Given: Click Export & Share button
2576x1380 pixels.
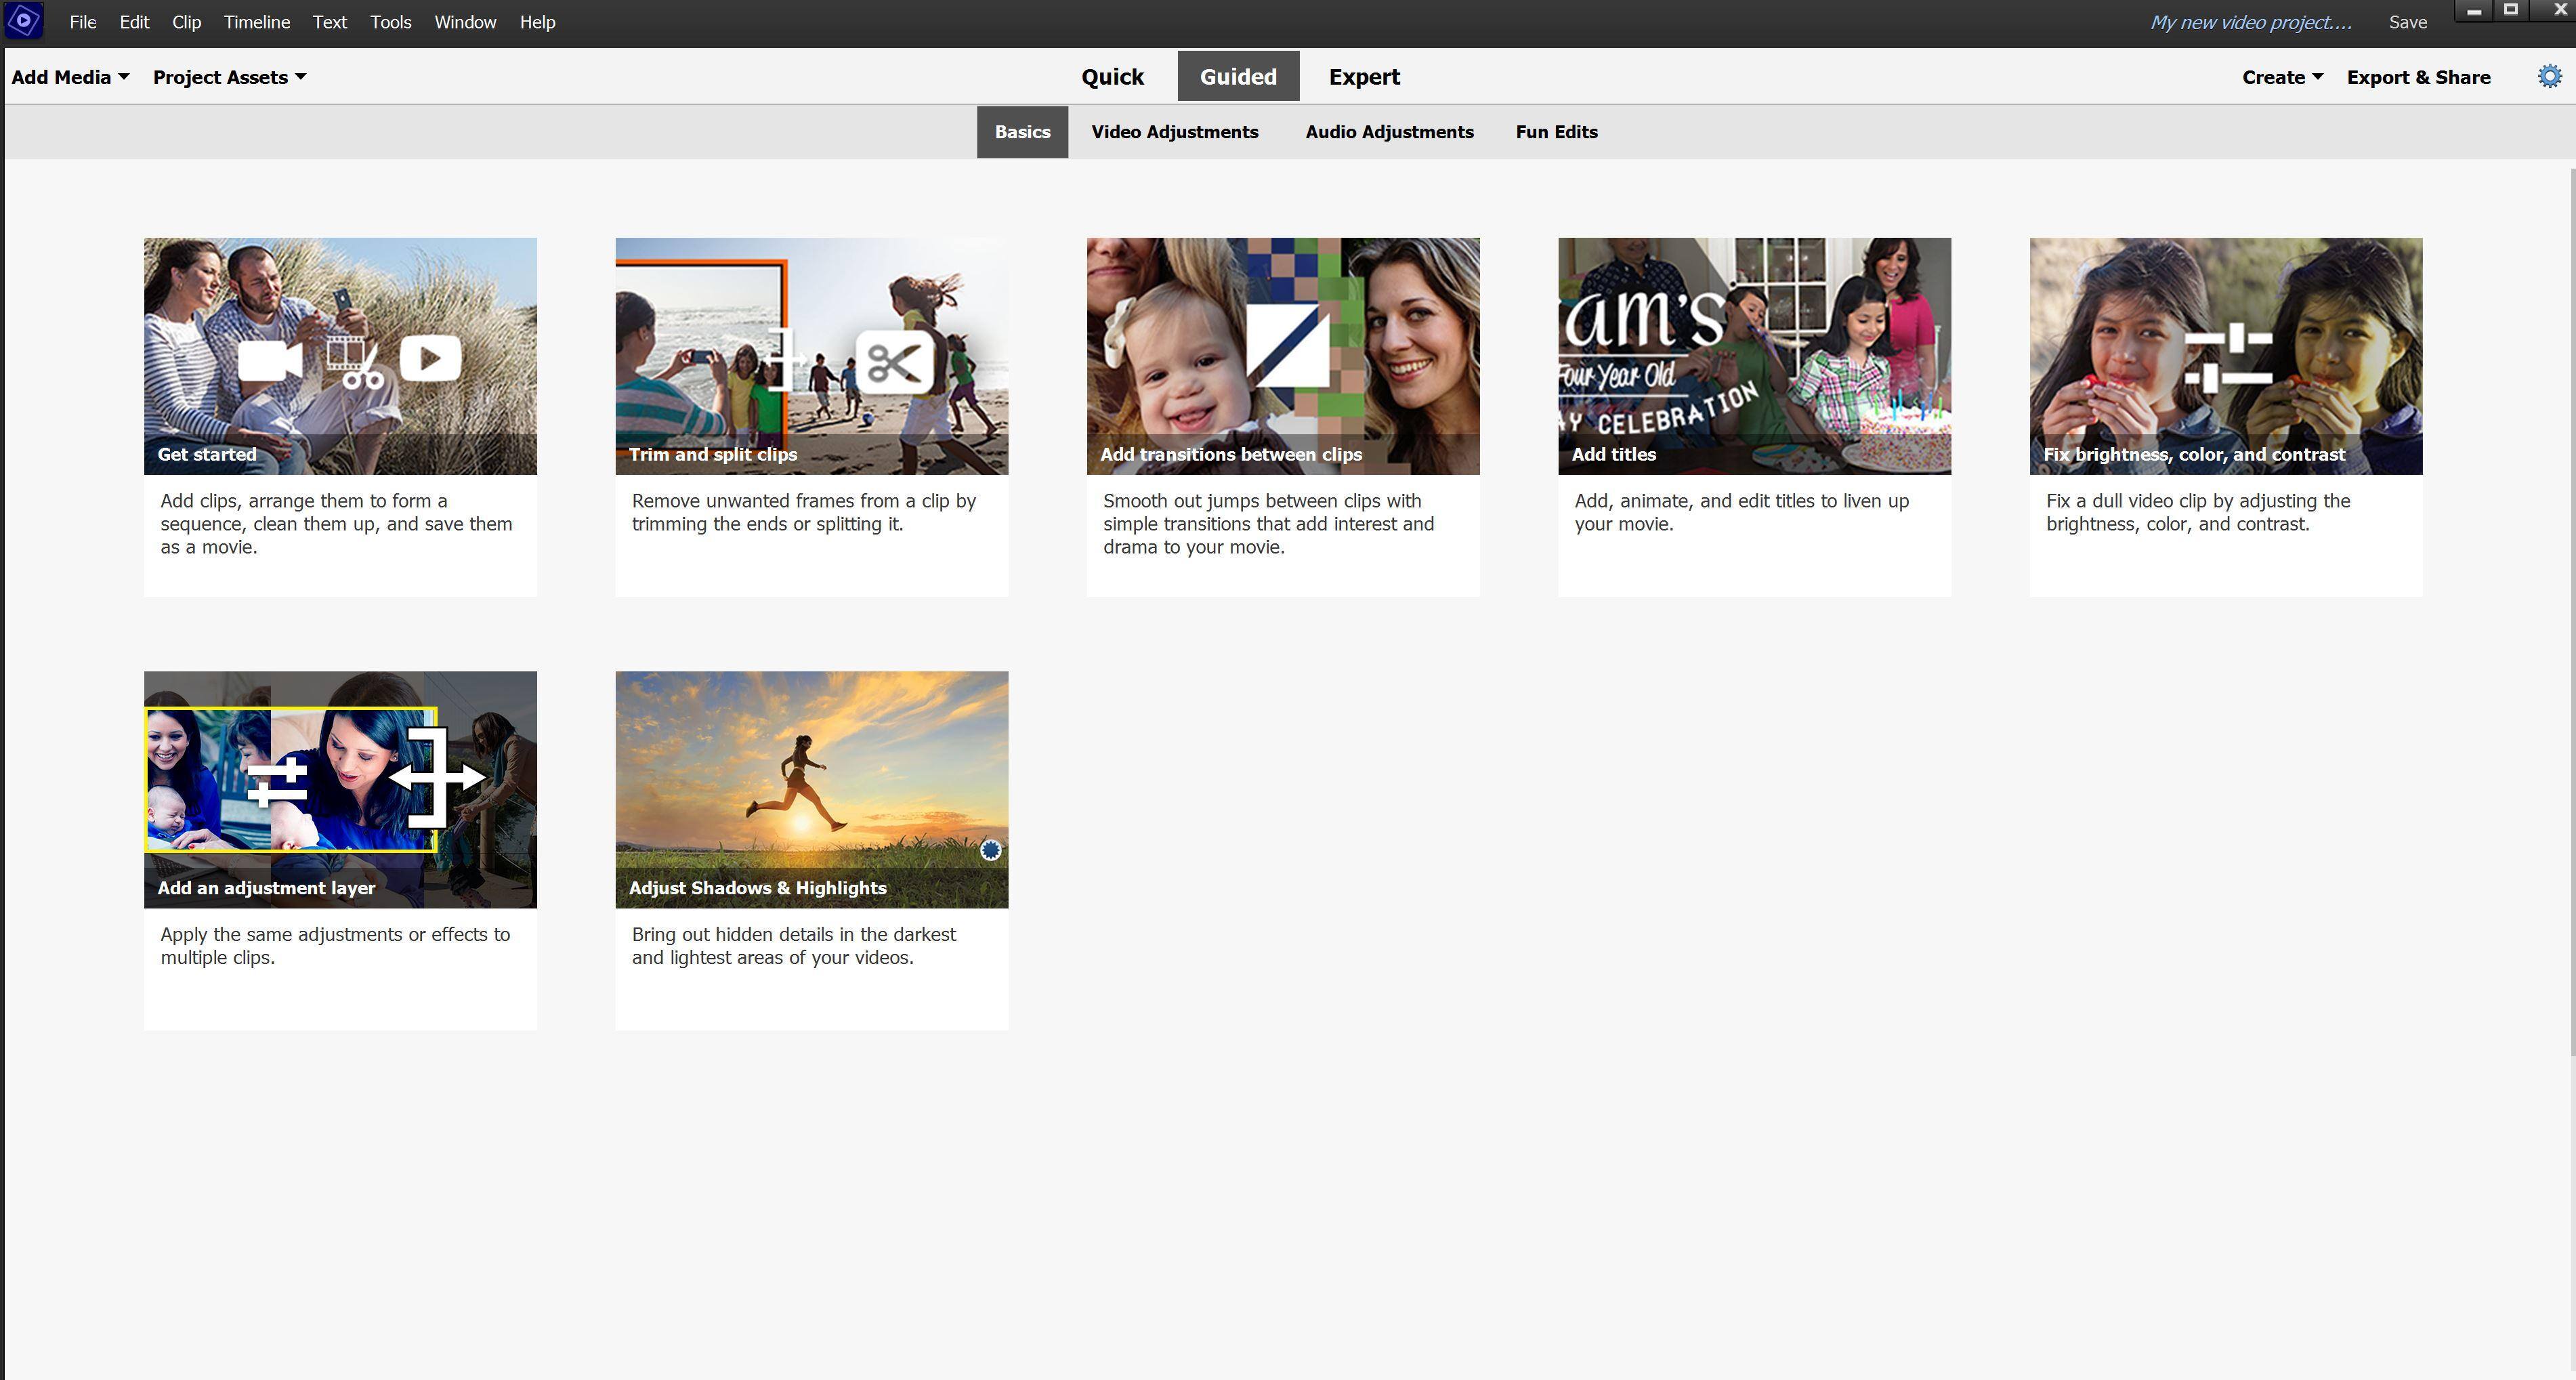Looking at the screenshot, I should coord(2418,77).
